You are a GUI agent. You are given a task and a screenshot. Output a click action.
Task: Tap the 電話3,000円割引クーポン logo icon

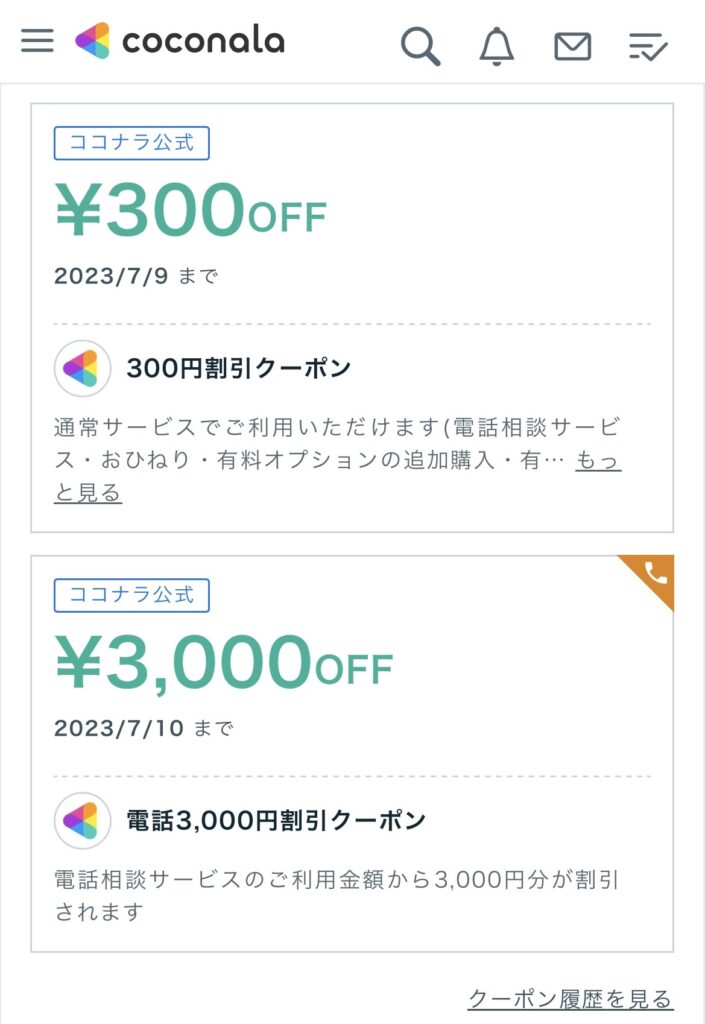(x=82, y=821)
